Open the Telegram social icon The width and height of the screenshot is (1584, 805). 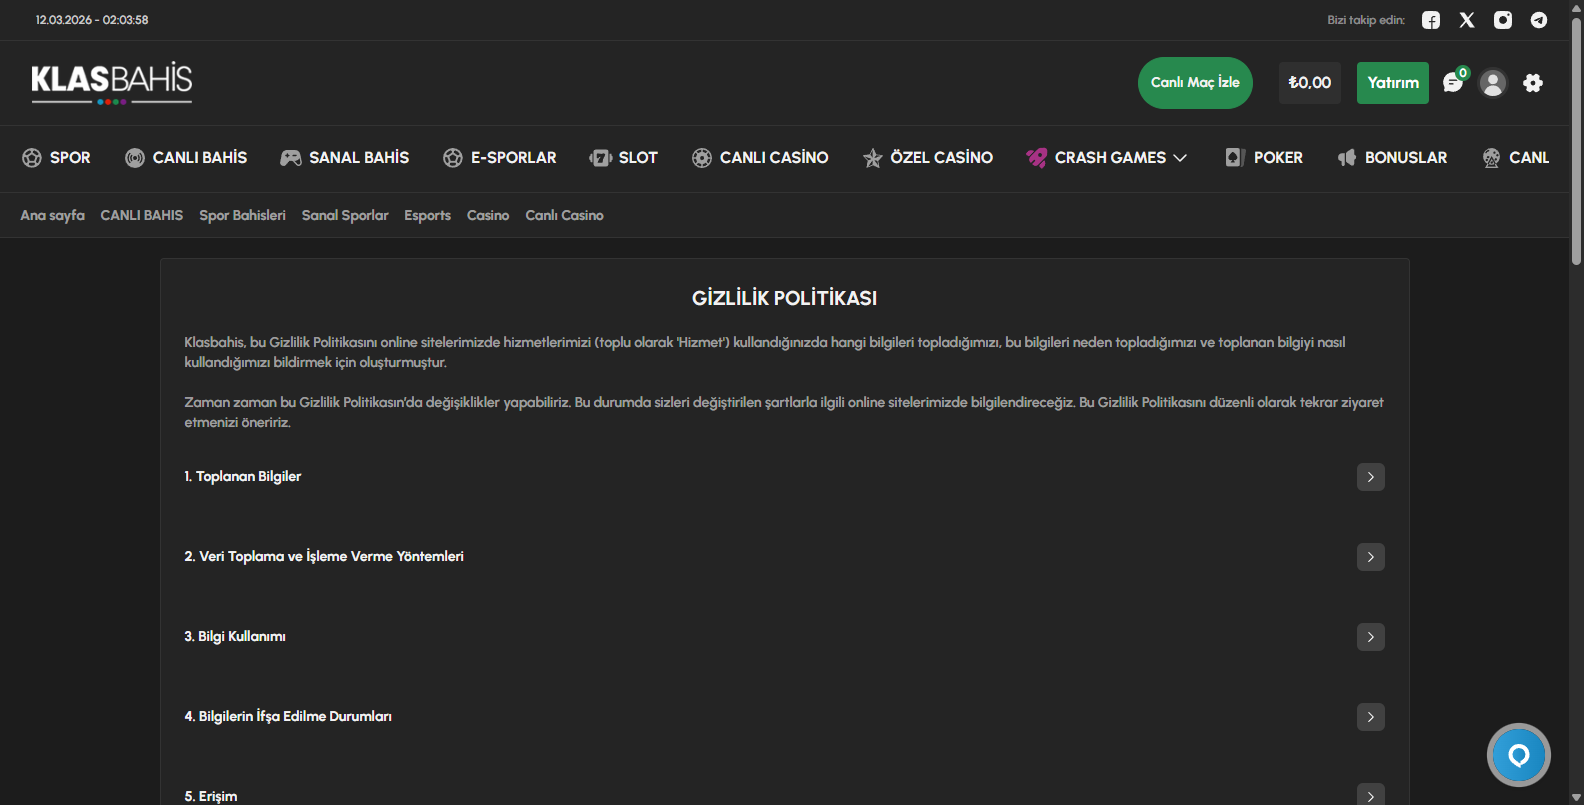pos(1539,20)
